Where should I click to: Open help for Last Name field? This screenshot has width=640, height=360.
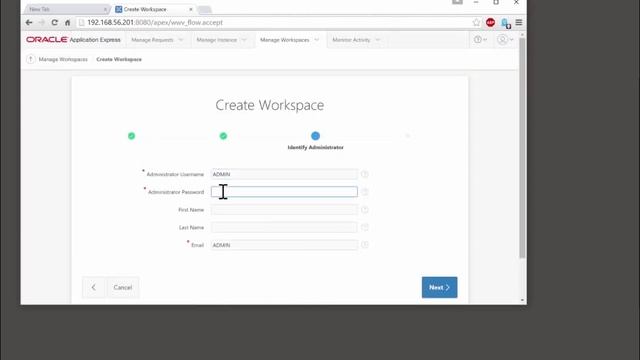[364, 227]
